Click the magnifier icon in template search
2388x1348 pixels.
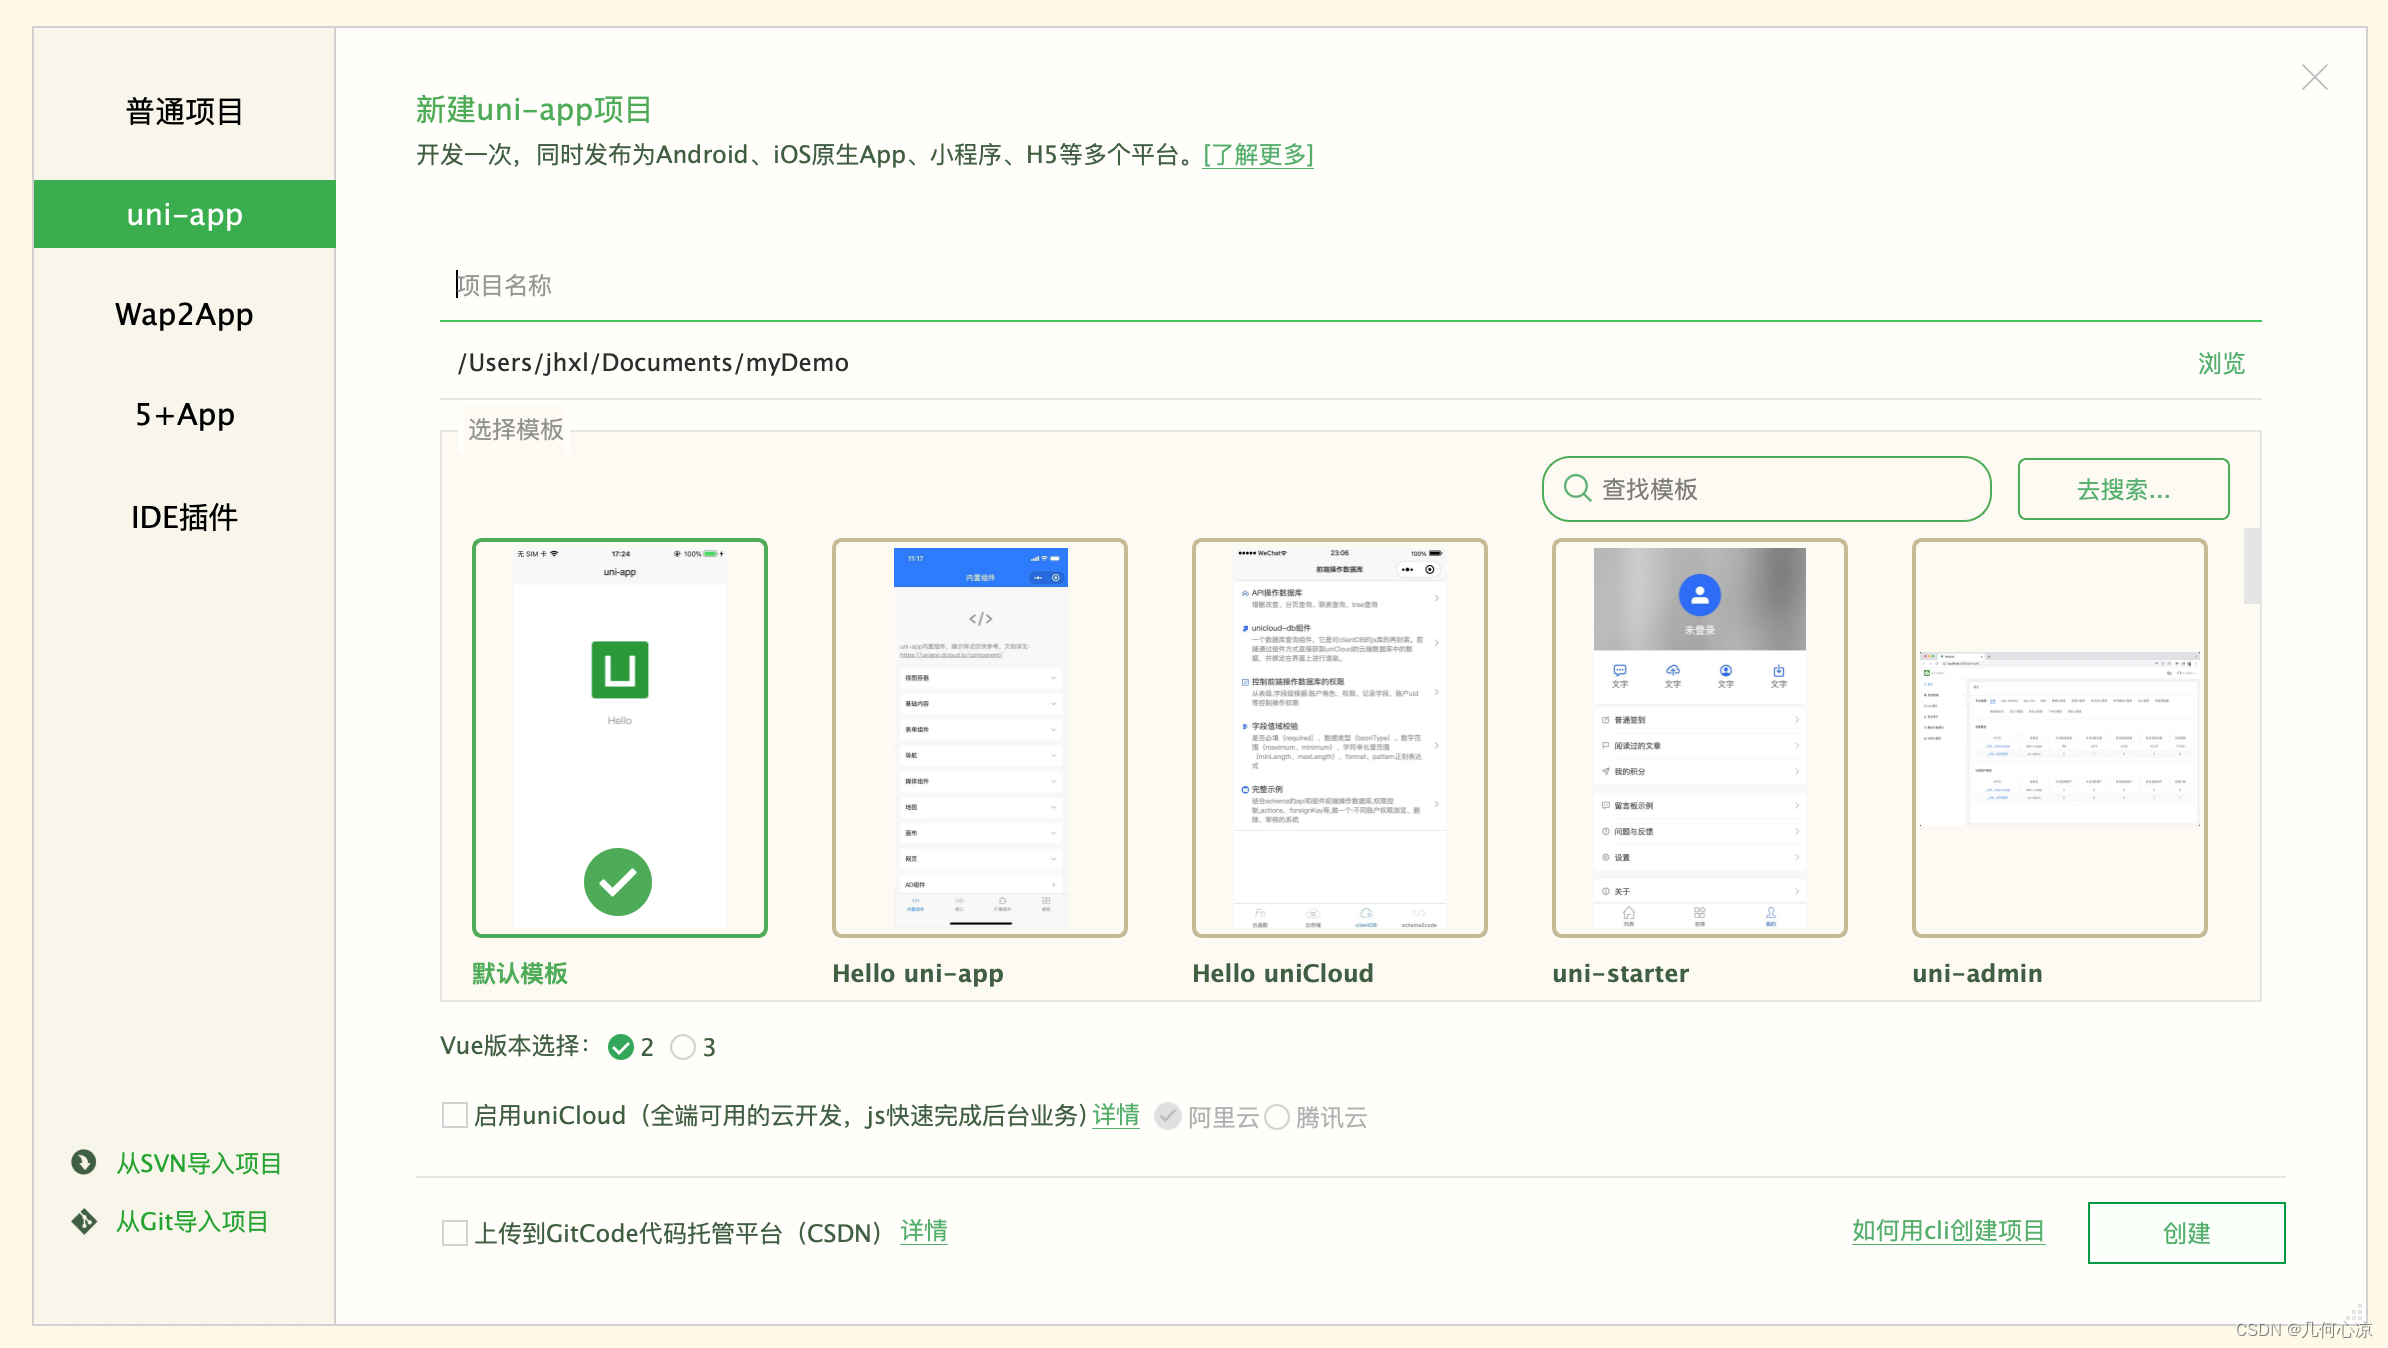(1577, 488)
